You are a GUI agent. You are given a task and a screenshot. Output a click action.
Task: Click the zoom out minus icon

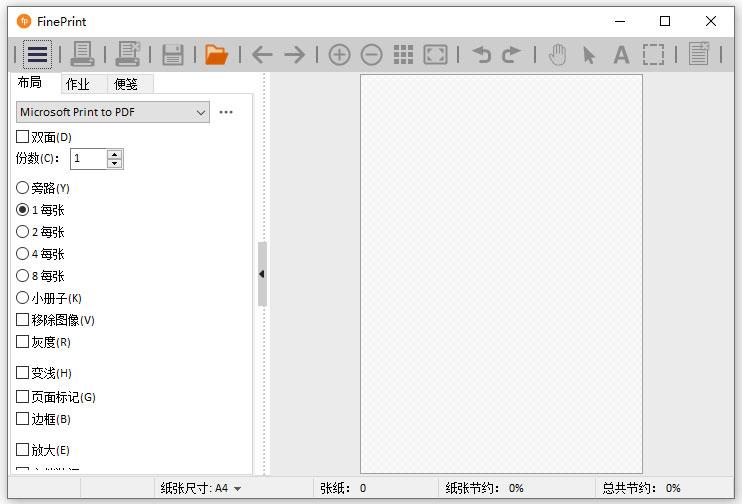[371, 55]
